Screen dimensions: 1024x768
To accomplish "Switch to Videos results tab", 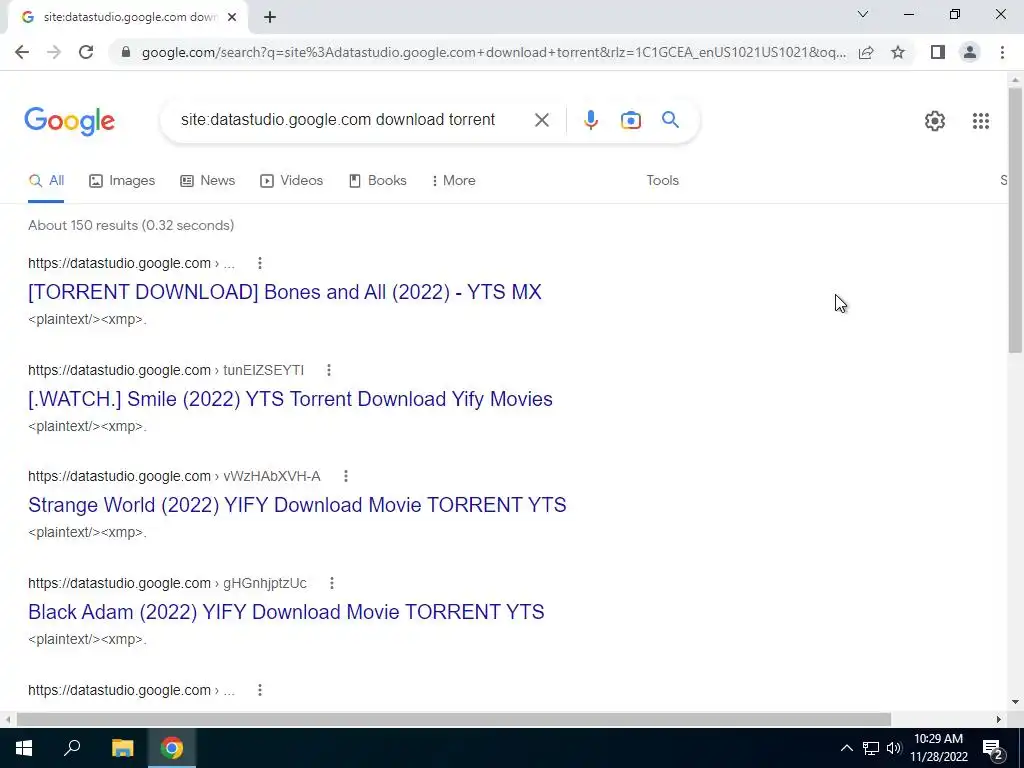I will coord(291,181).
